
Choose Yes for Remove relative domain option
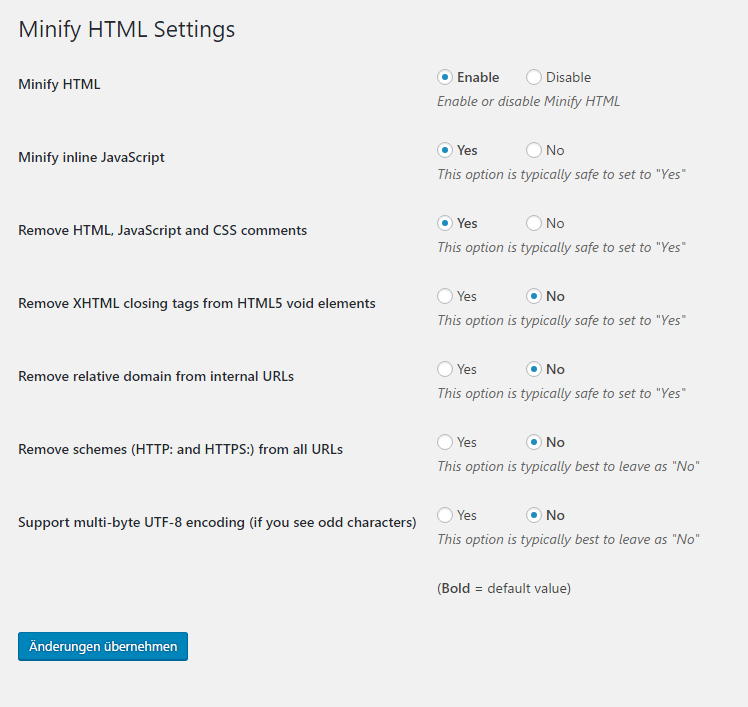[445, 369]
